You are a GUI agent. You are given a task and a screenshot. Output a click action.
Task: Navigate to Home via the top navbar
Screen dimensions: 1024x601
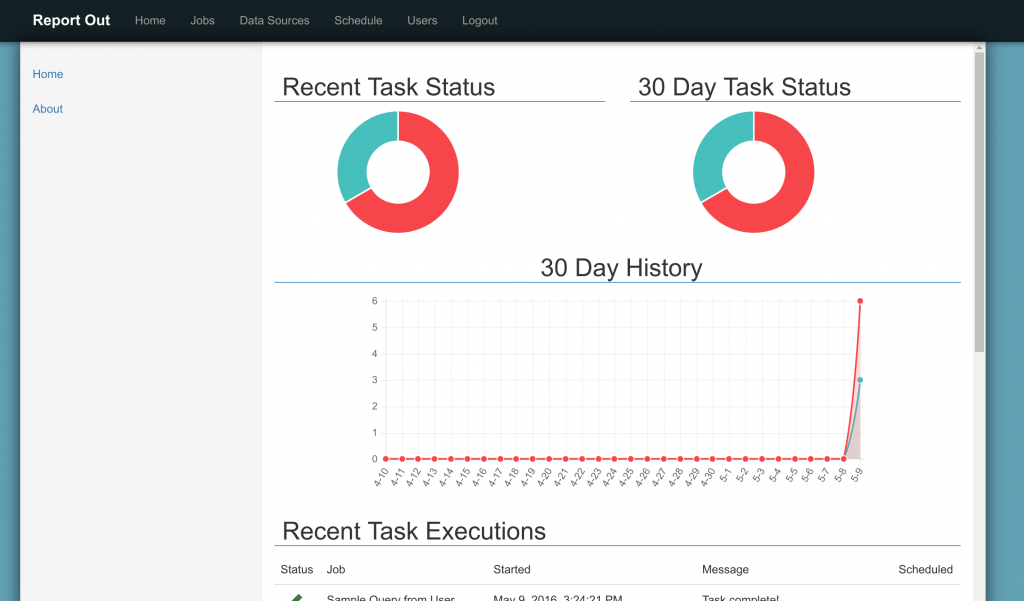pyautogui.click(x=150, y=20)
